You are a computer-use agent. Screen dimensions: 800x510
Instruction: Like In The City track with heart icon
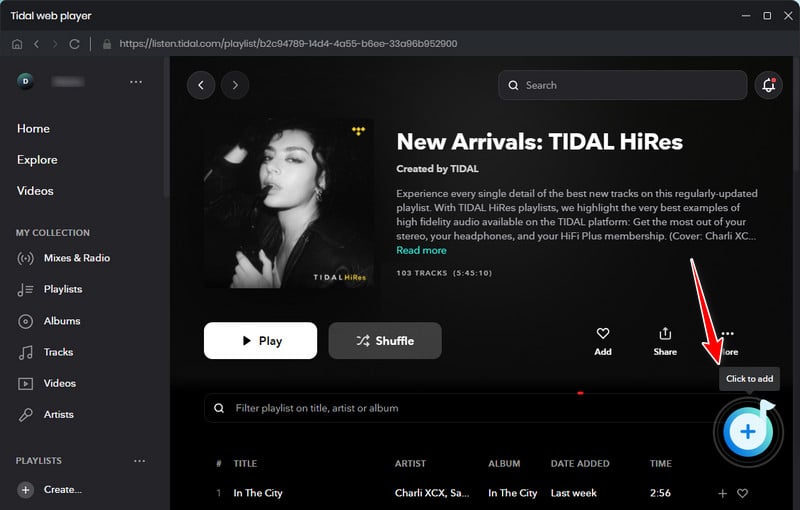click(742, 493)
